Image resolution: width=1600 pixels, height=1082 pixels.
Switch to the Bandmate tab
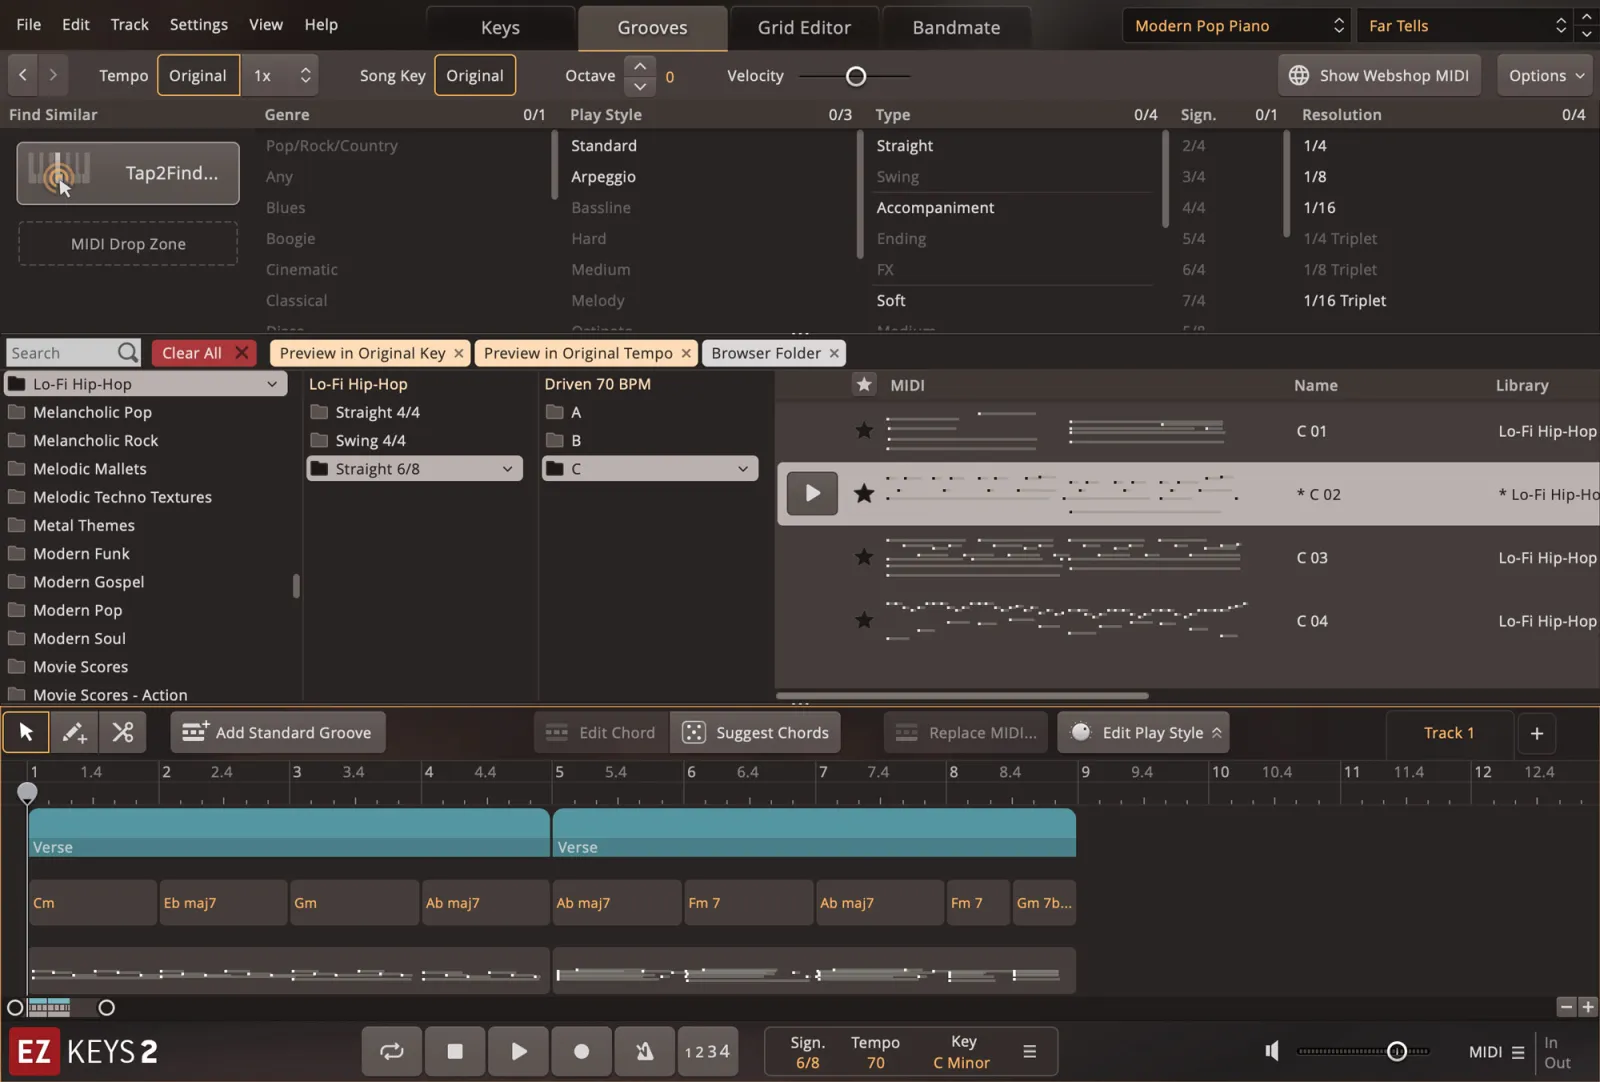click(956, 28)
